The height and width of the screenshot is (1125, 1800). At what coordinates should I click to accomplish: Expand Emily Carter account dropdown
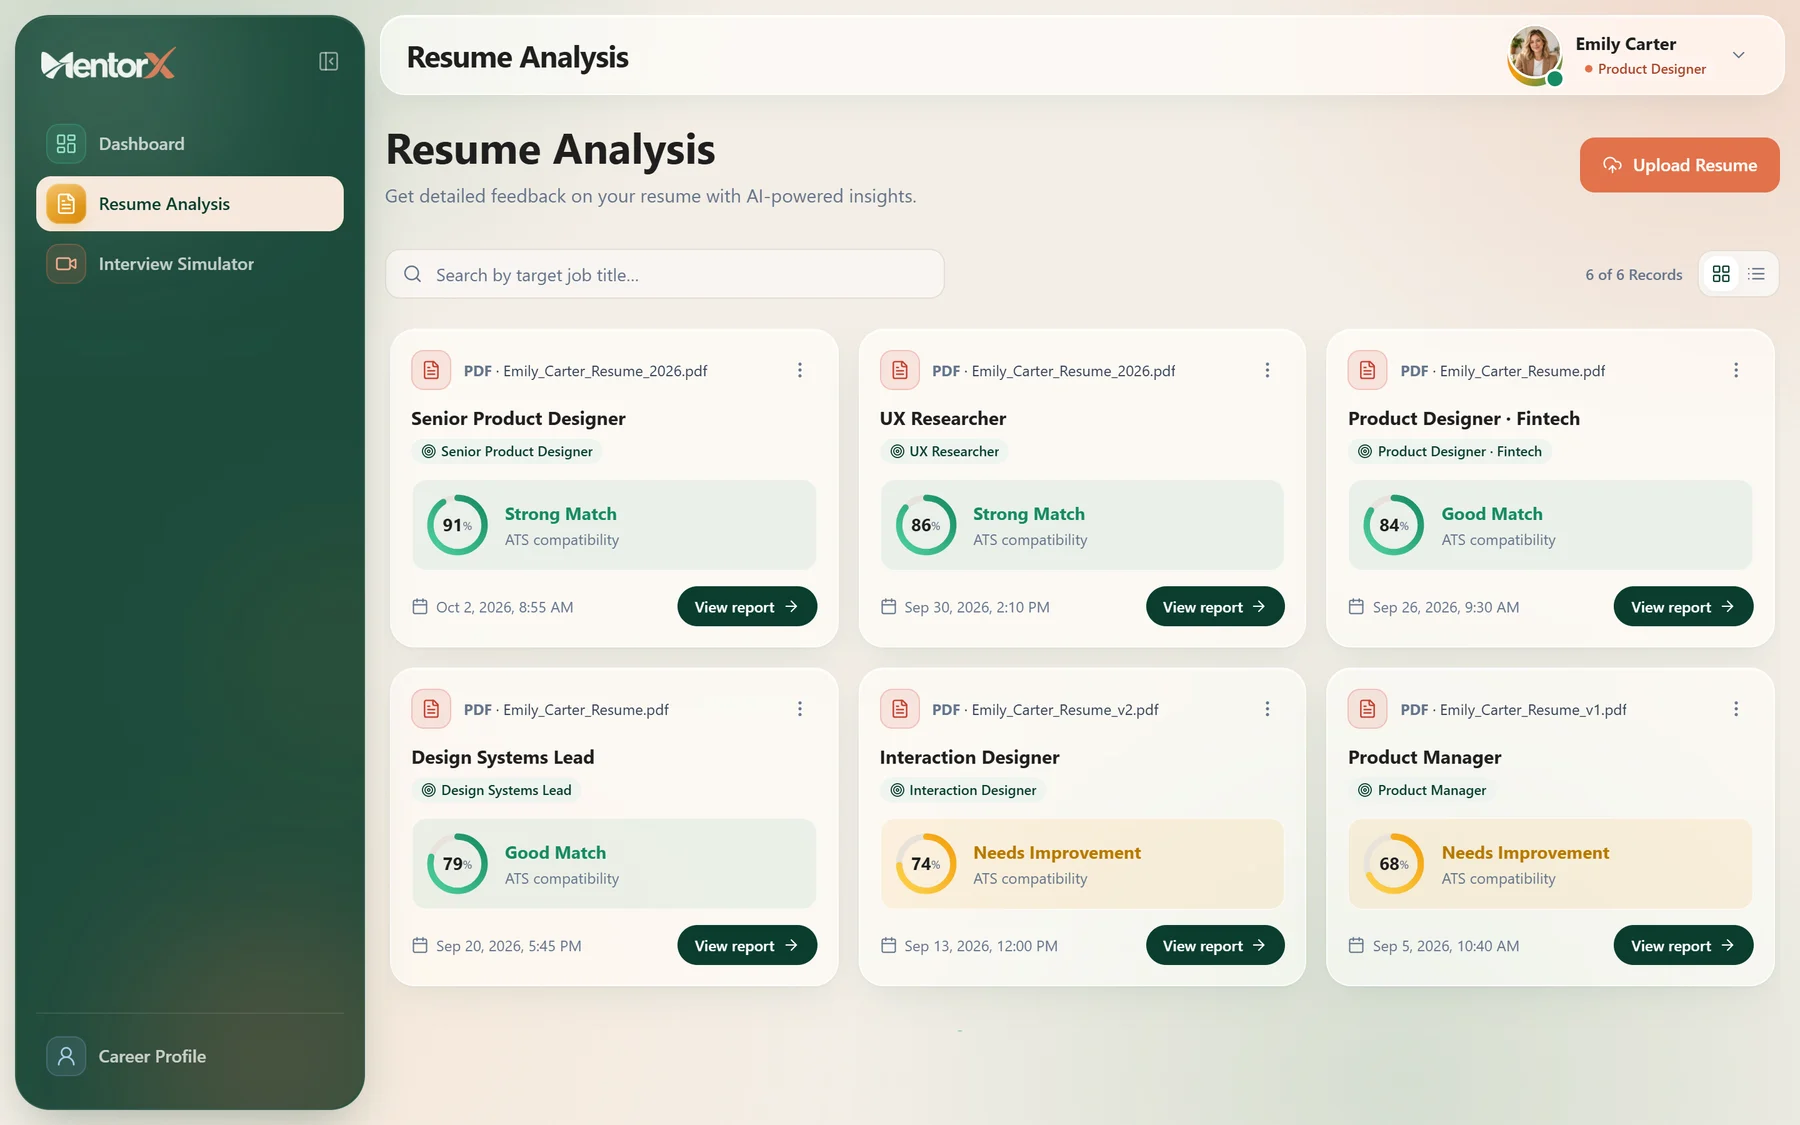pyautogui.click(x=1739, y=55)
